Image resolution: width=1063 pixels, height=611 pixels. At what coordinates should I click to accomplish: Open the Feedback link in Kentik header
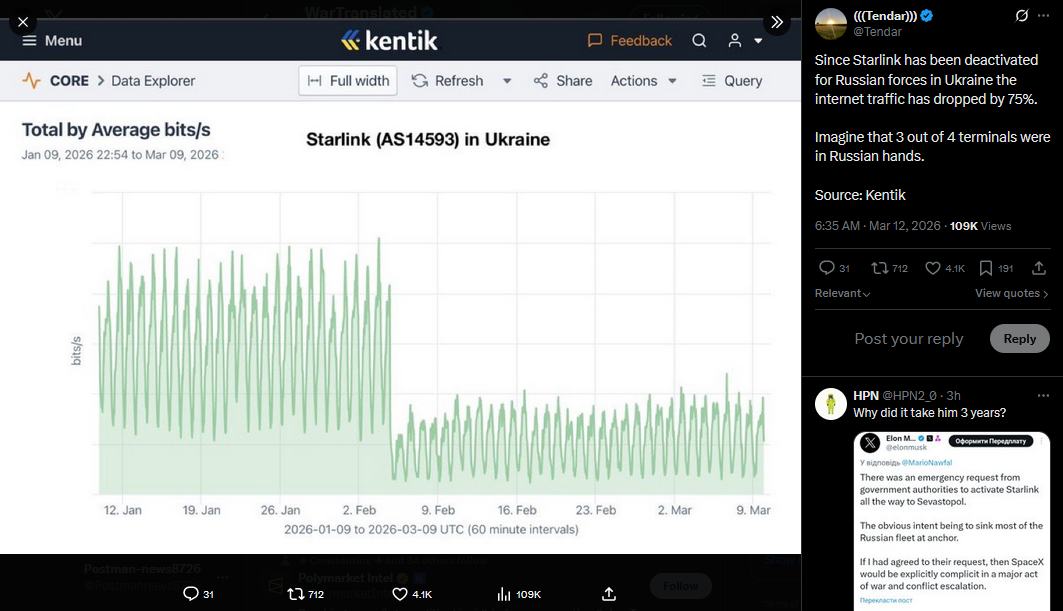[x=629, y=41]
